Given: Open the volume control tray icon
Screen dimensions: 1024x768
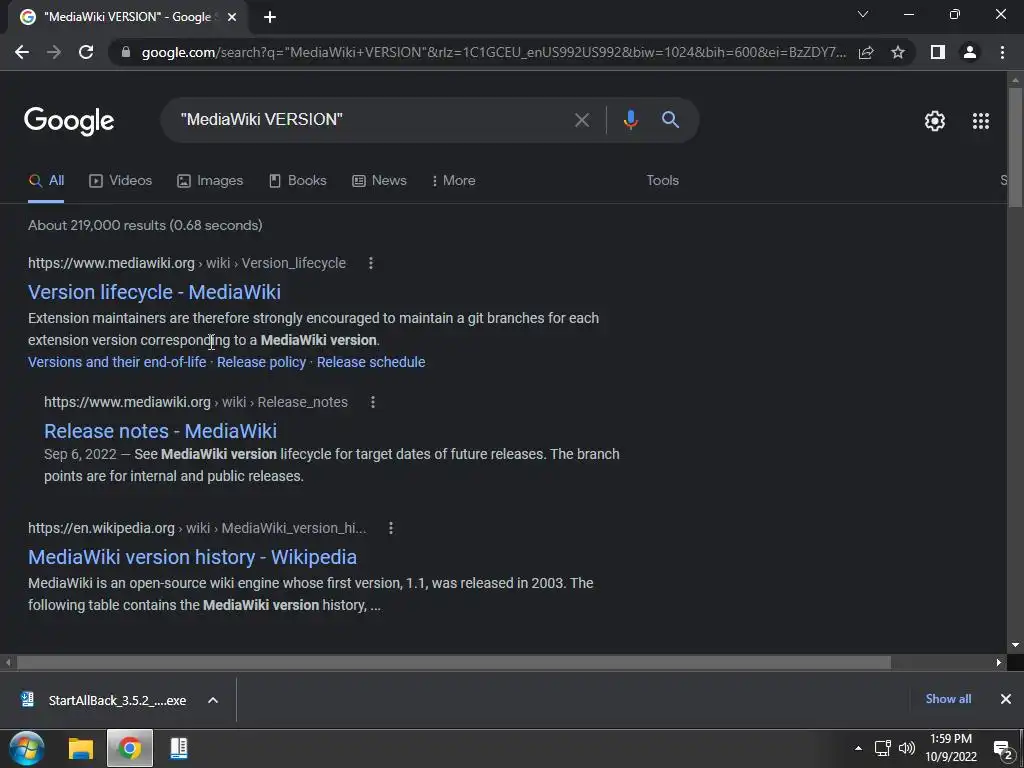Looking at the screenshot, I should [x=906, y=748].
